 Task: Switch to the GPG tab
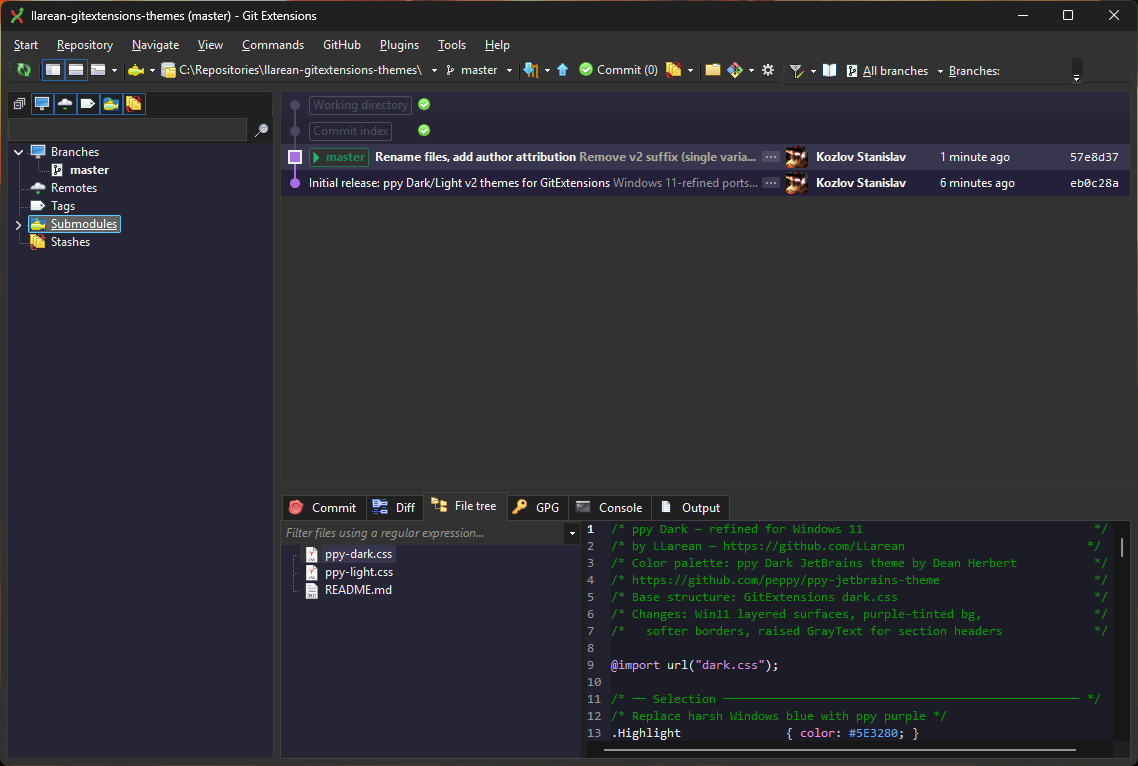[536, 508]
